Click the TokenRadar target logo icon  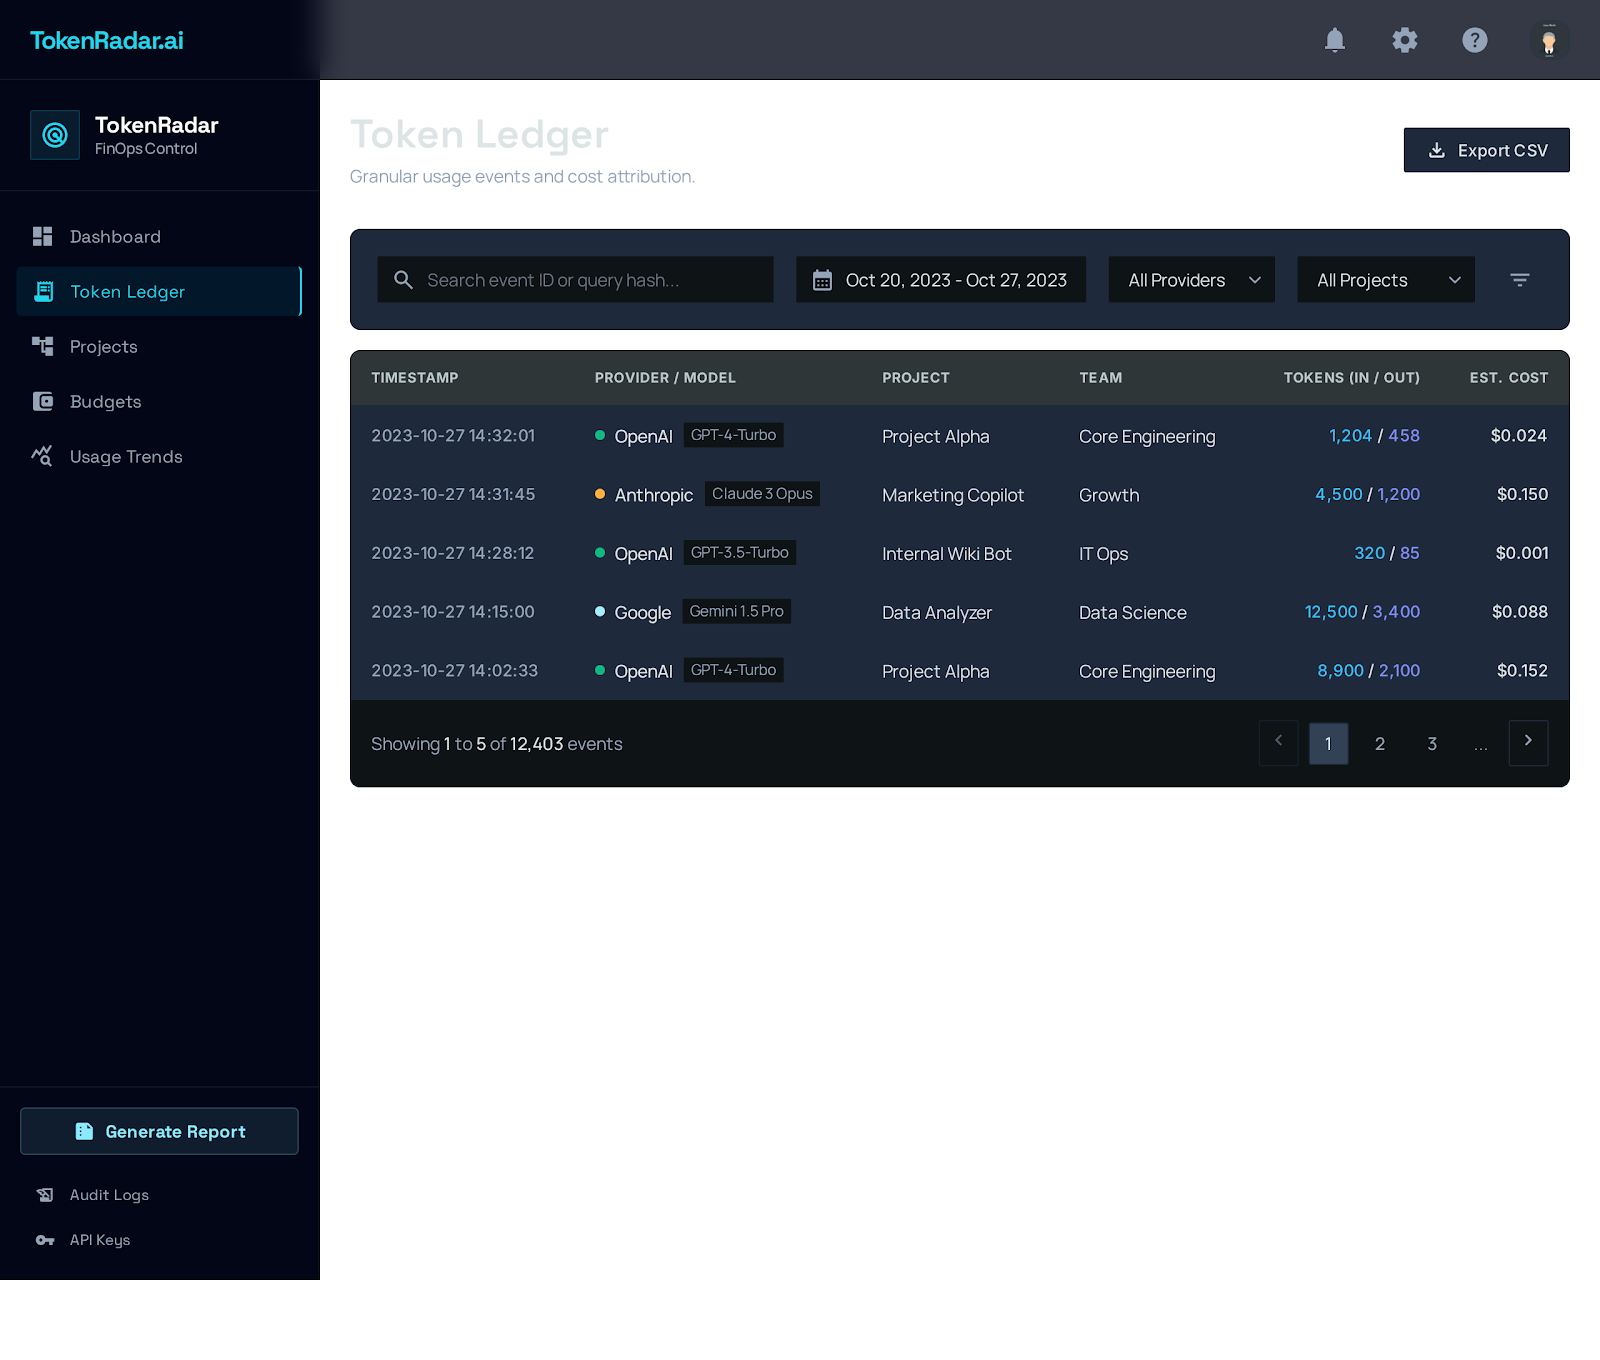tap(55, 135)
